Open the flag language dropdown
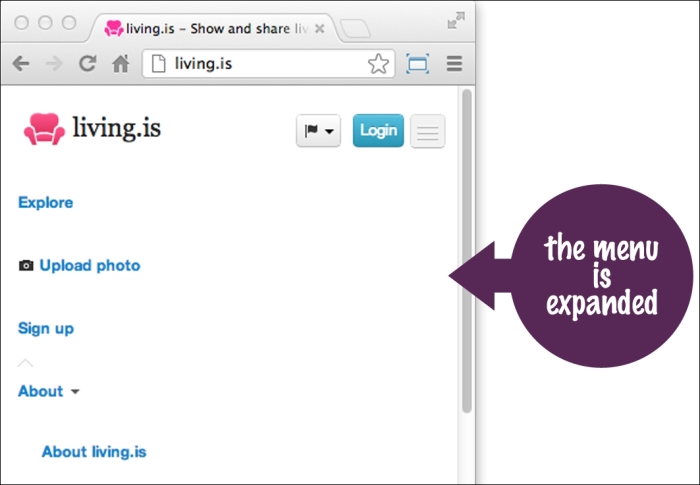 pos(318,131)
